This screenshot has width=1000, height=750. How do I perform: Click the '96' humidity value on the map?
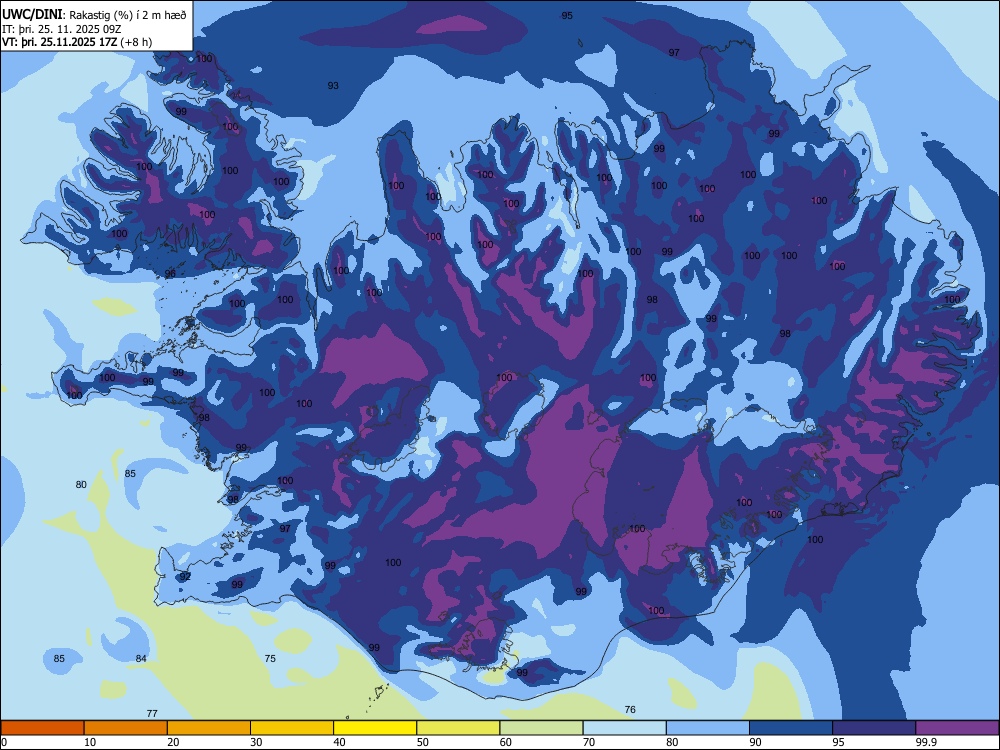click(x=170, y=274)
